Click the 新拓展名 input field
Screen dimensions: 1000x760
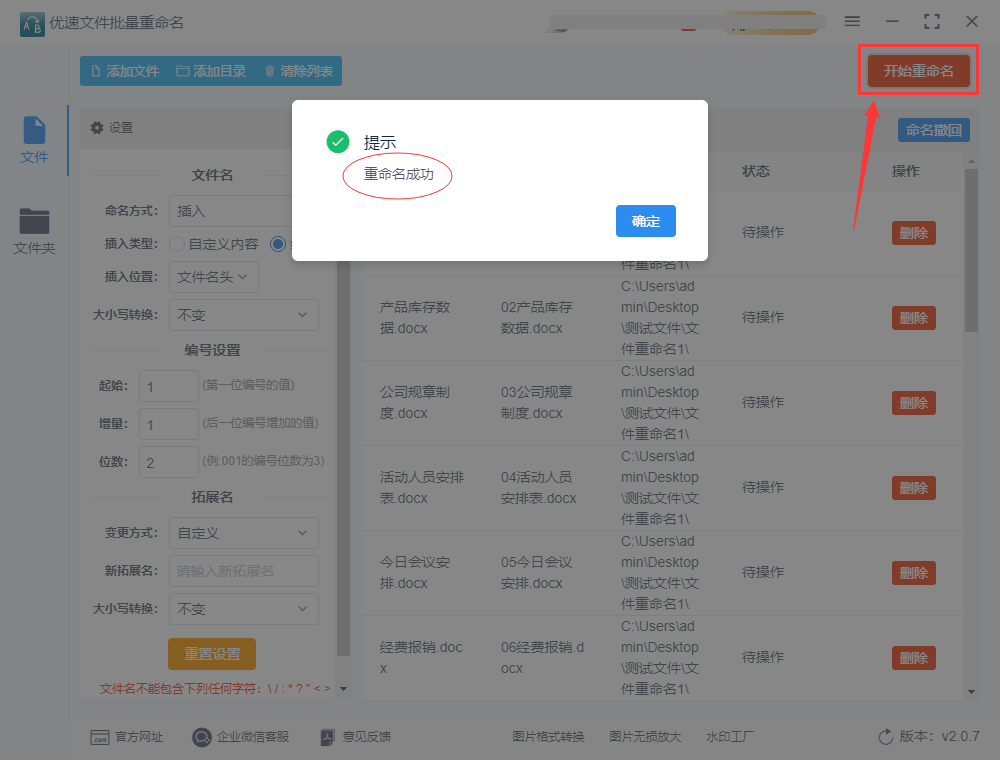click(x=243, y=571)
